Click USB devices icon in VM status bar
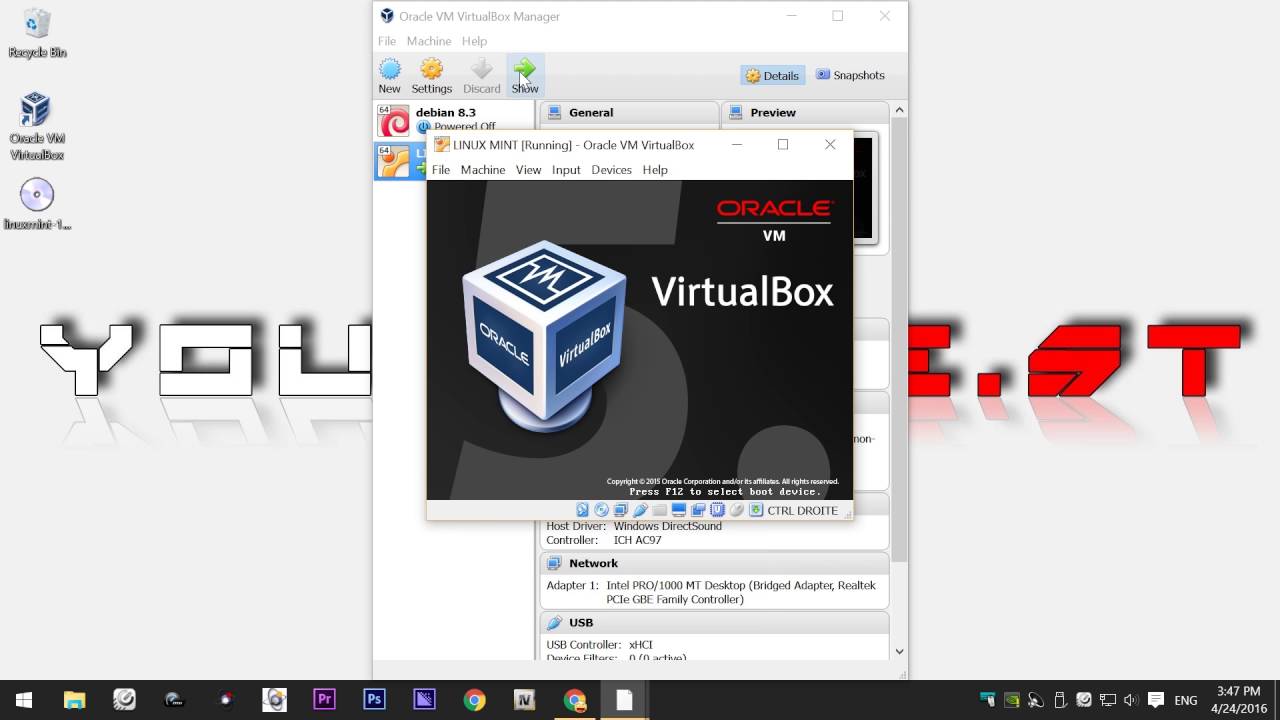 tap(640, 510)
